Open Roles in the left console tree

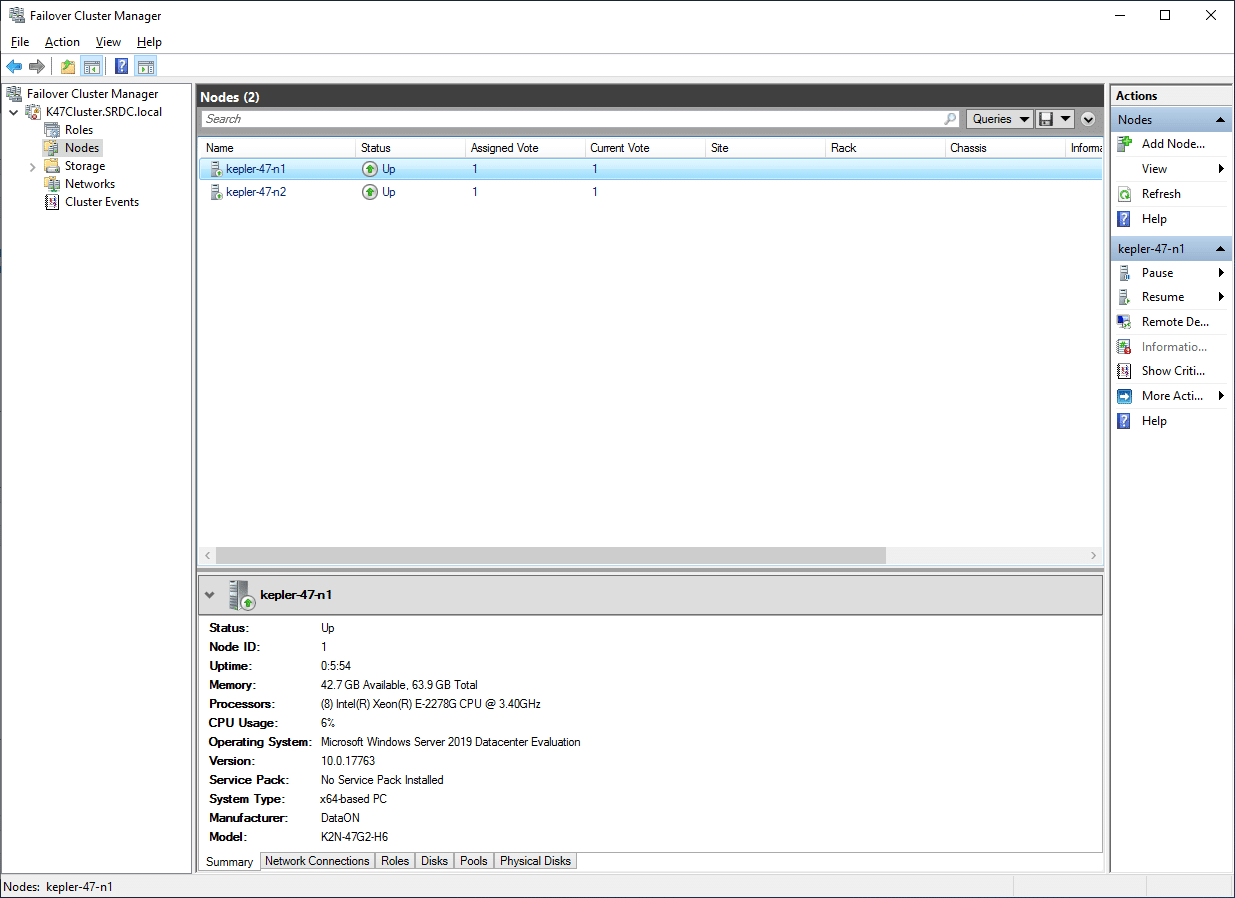click(79, 130)
